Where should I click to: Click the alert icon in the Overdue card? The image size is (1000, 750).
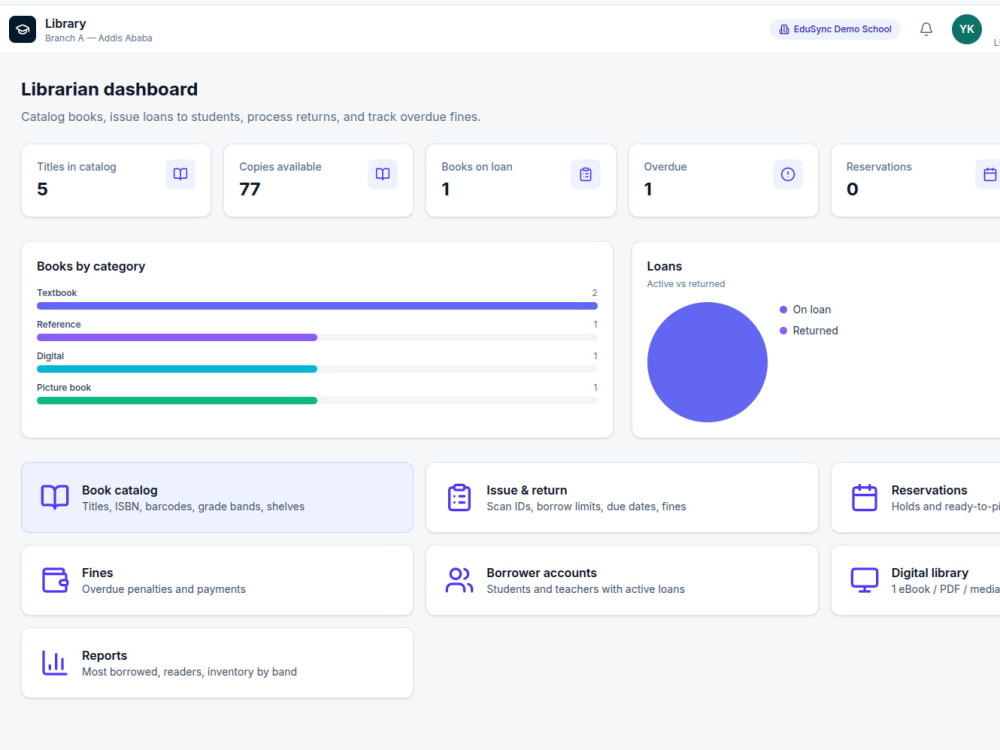788,174
